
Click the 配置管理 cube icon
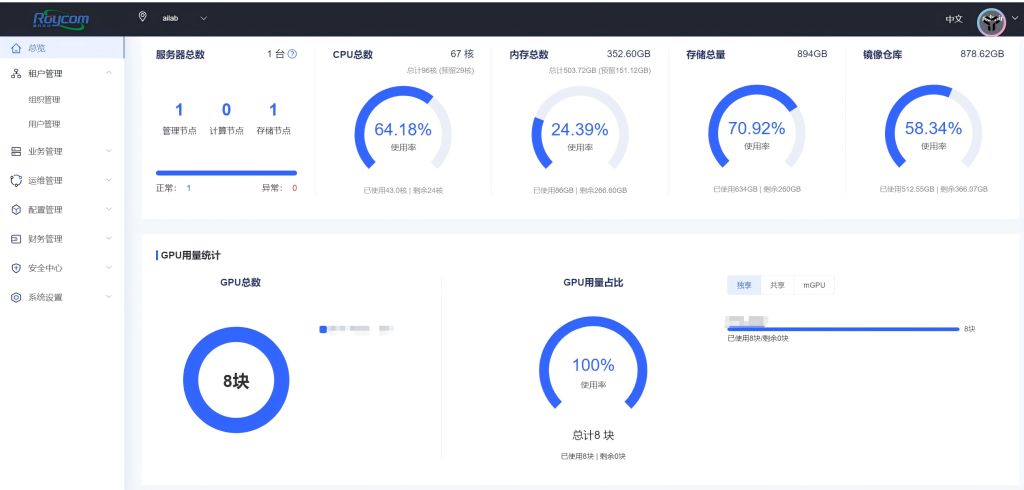click(16, 210)
